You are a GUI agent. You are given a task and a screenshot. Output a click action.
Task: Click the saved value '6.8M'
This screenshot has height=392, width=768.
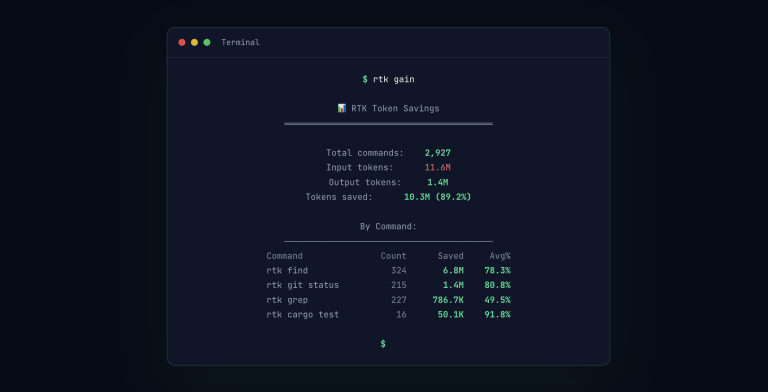(x=453, y=270)
